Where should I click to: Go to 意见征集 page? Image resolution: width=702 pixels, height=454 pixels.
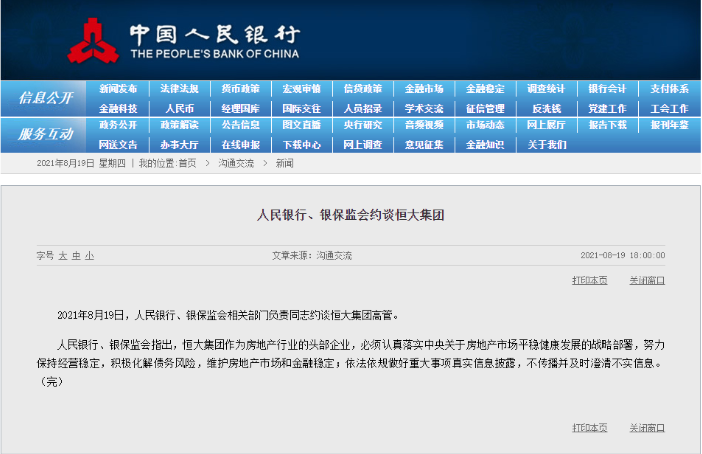(x=424, y=145)
